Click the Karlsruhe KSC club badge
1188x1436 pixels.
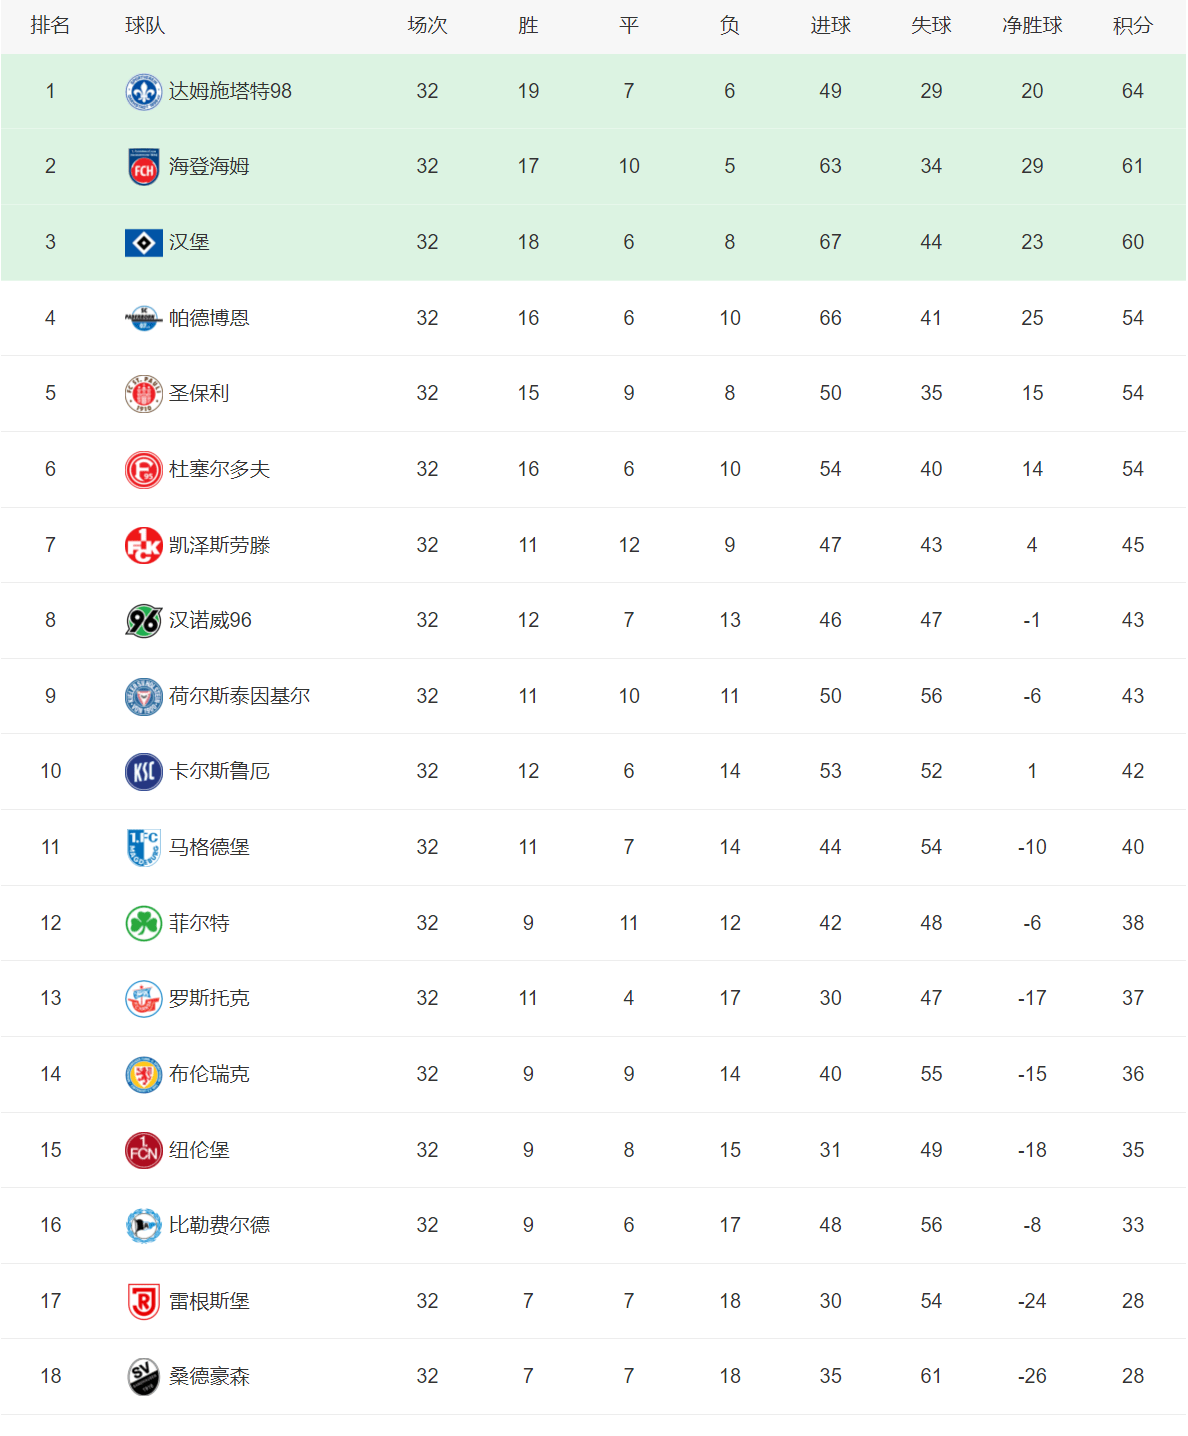tap(143, 772)
